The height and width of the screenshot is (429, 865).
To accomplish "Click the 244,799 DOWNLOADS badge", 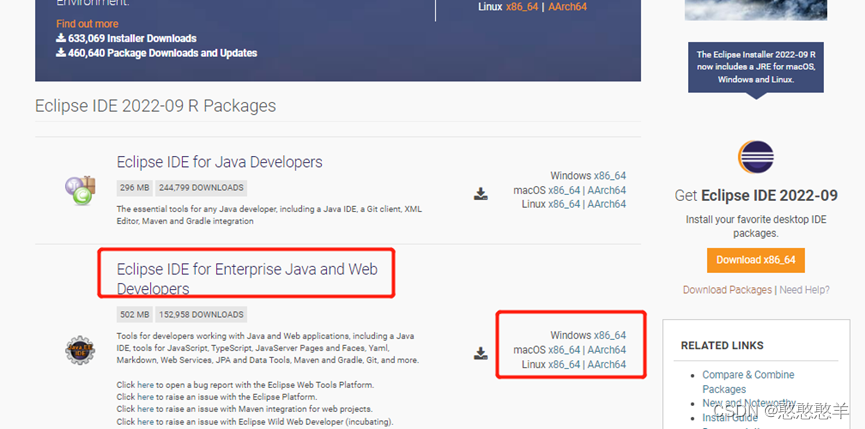I will pyautogui.click(x=201, y=188).
